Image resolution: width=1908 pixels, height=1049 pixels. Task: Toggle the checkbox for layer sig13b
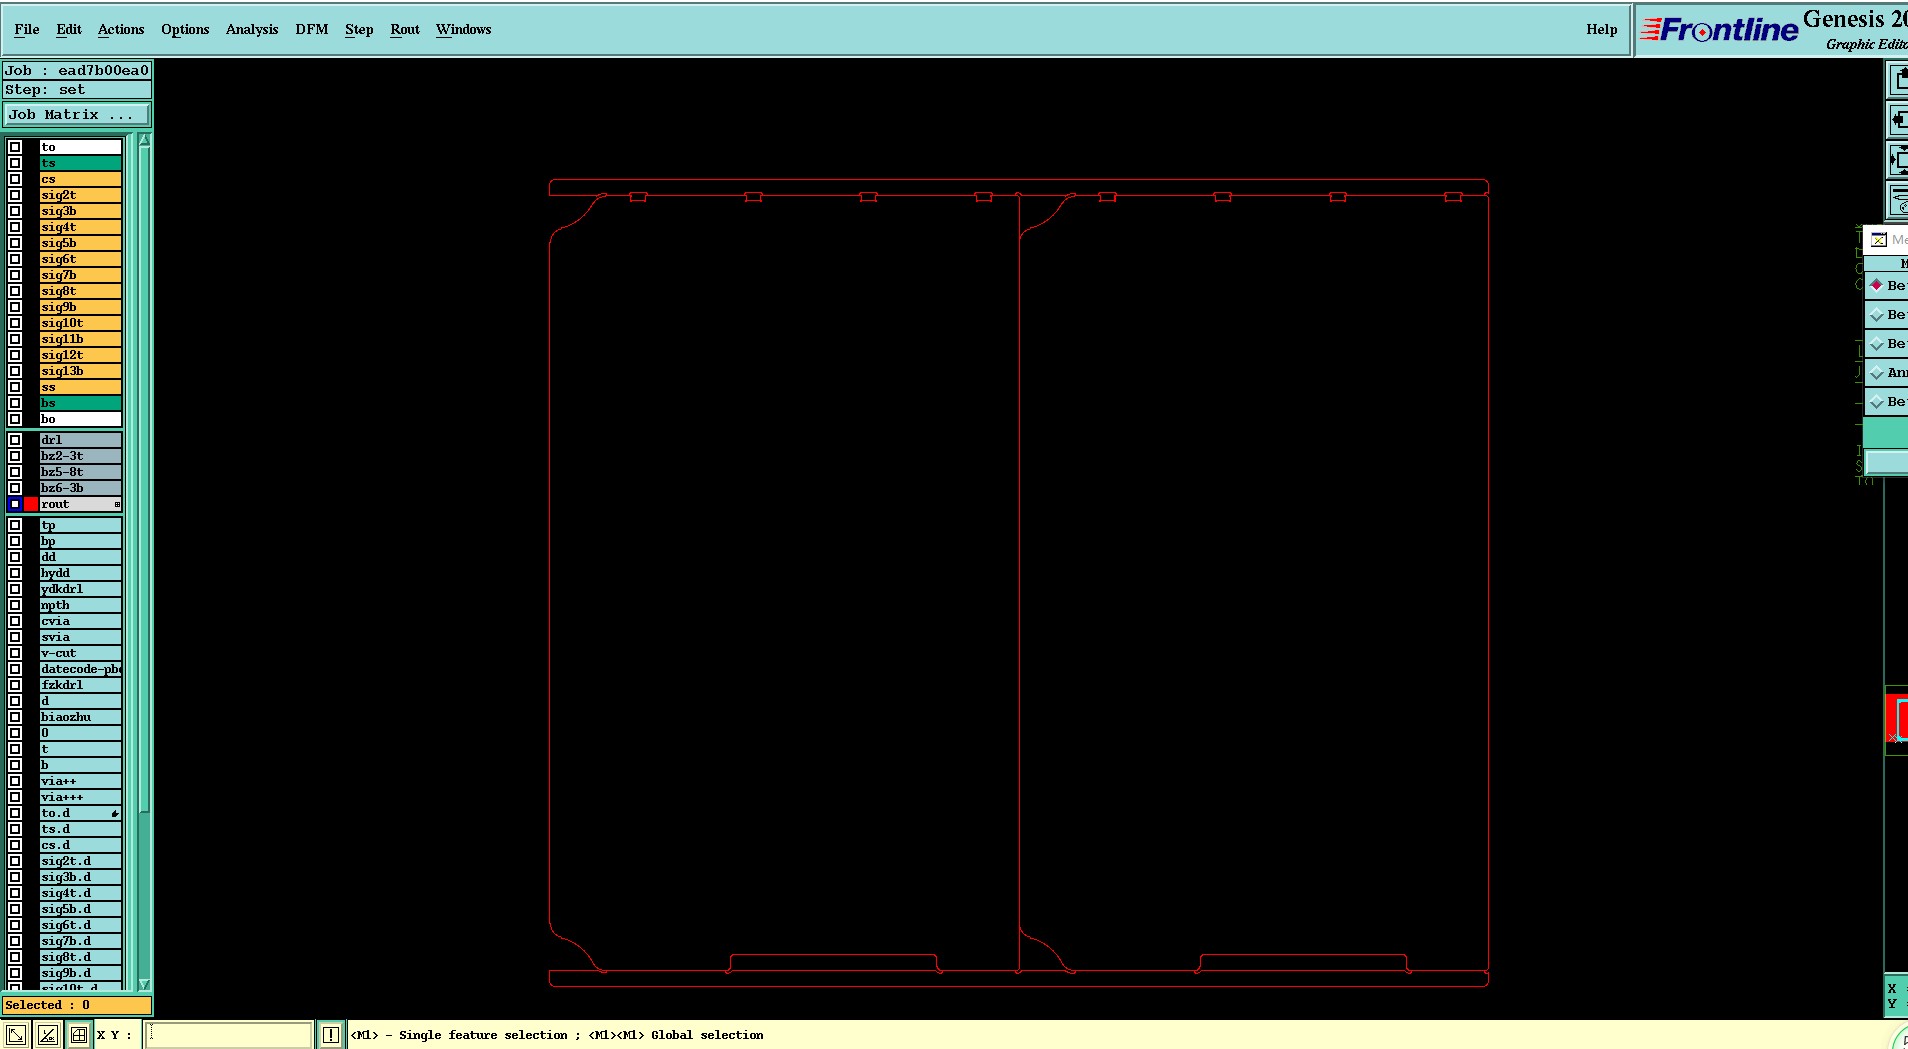(15, 371)
